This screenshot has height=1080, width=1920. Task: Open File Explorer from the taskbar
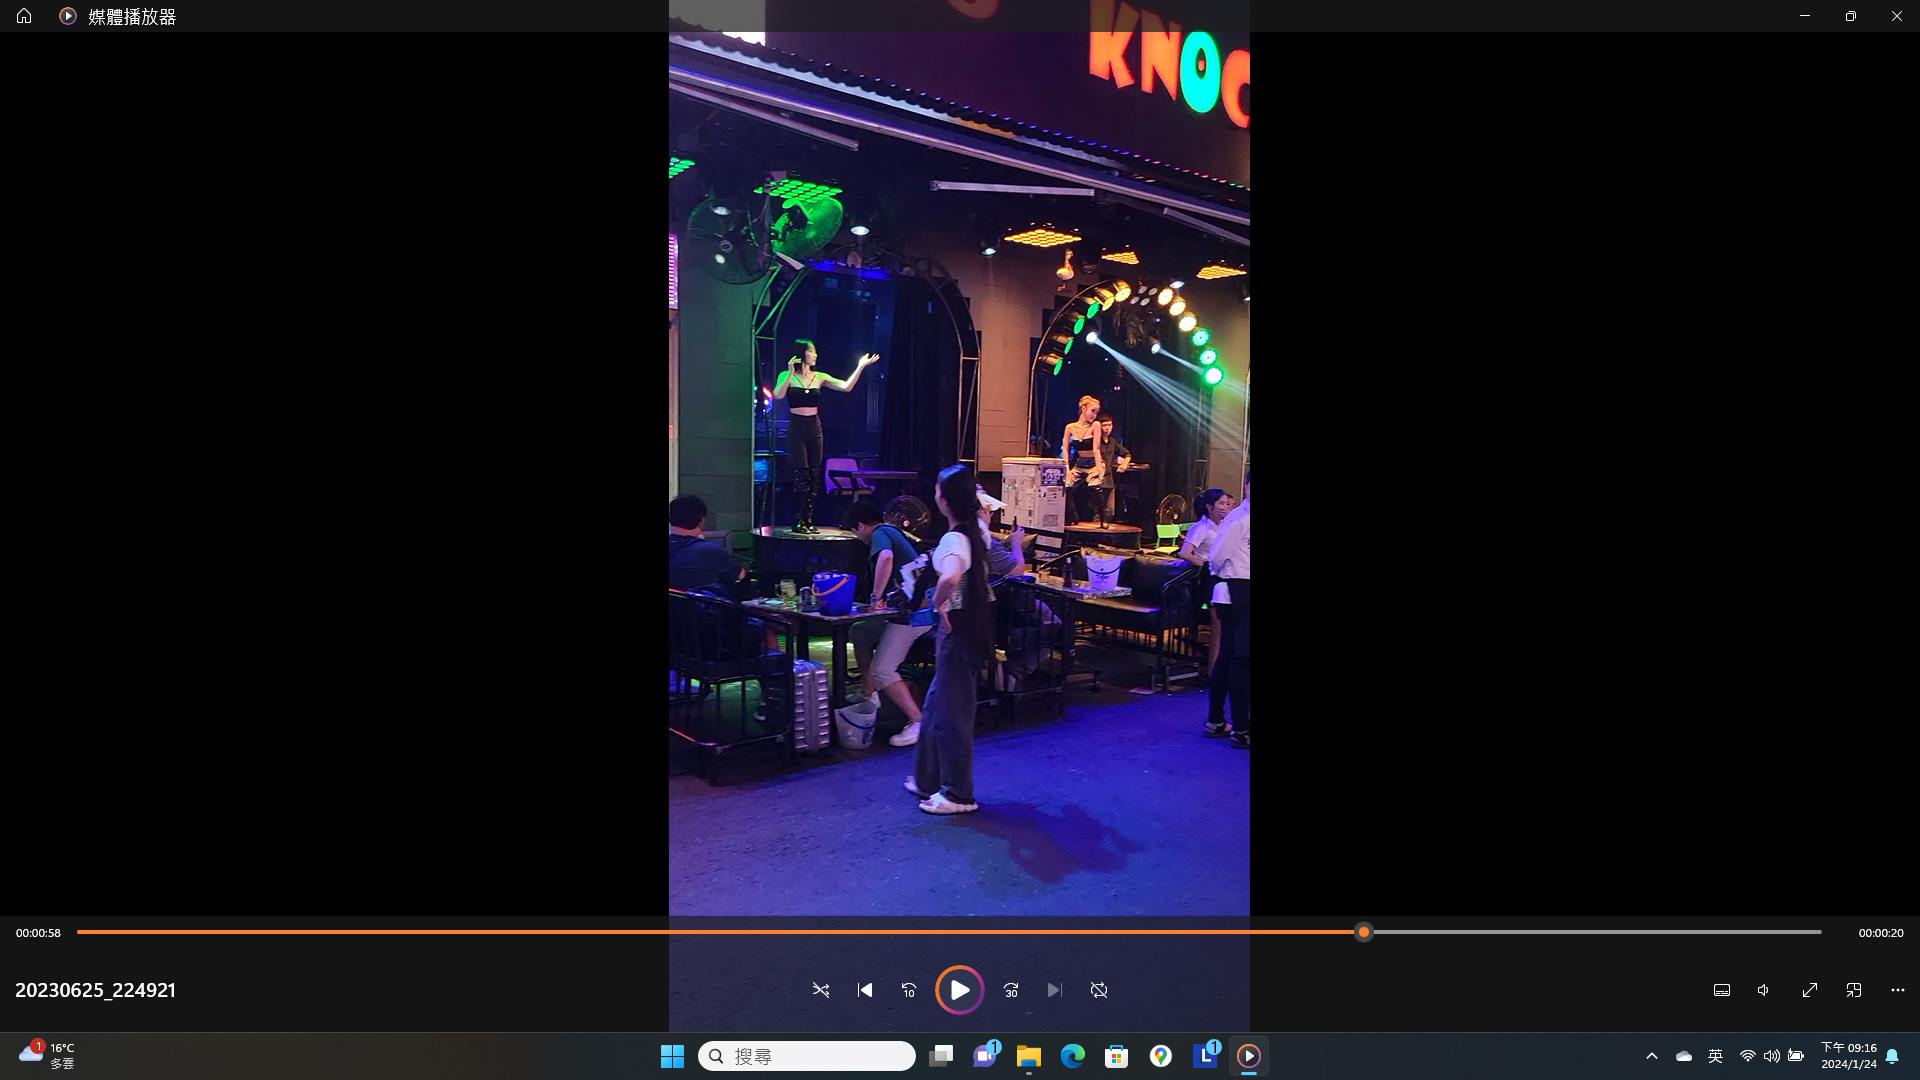(x=1029, y=1056)
